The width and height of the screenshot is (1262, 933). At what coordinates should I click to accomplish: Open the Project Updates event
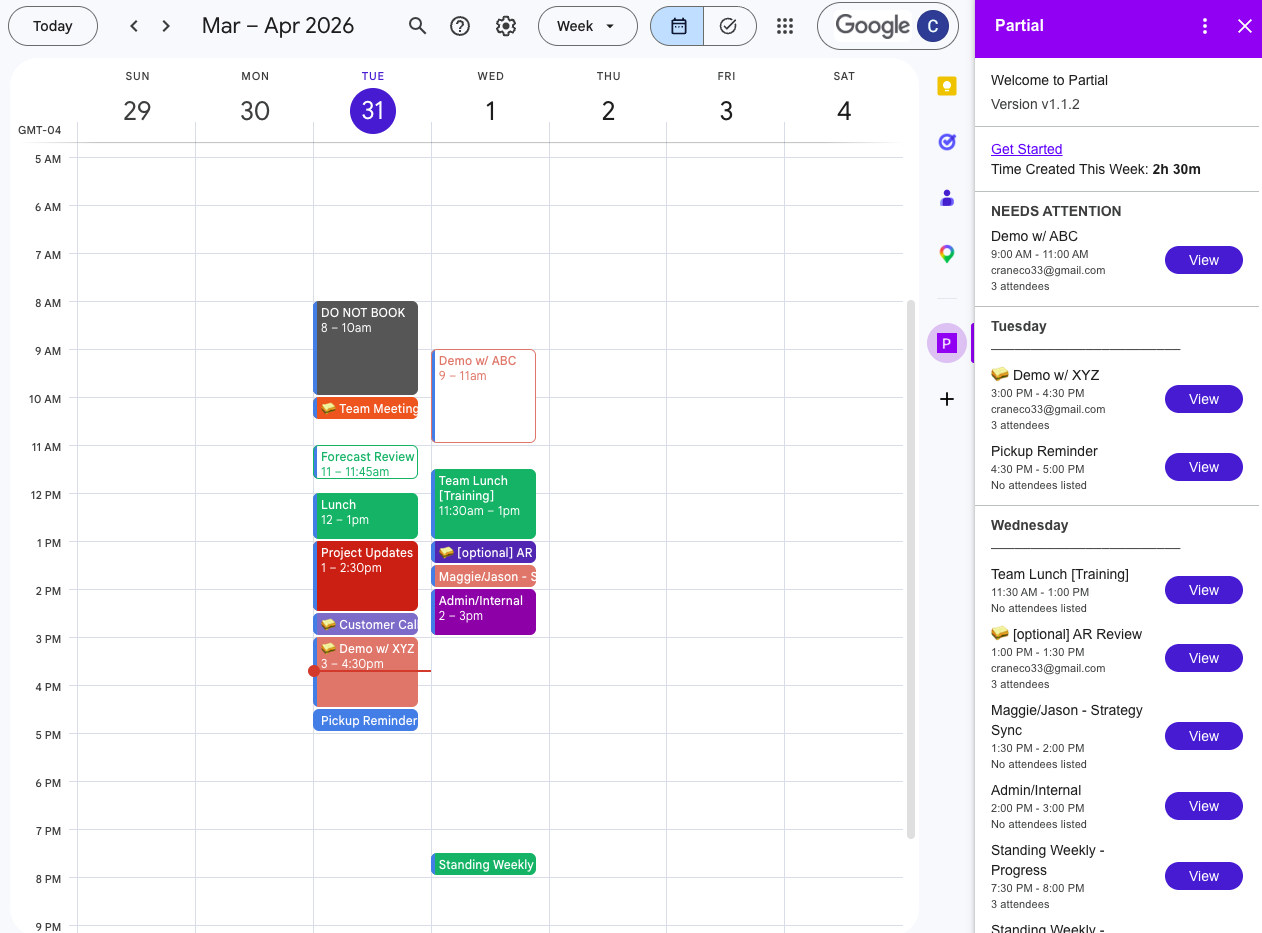[x=366, y=576]
